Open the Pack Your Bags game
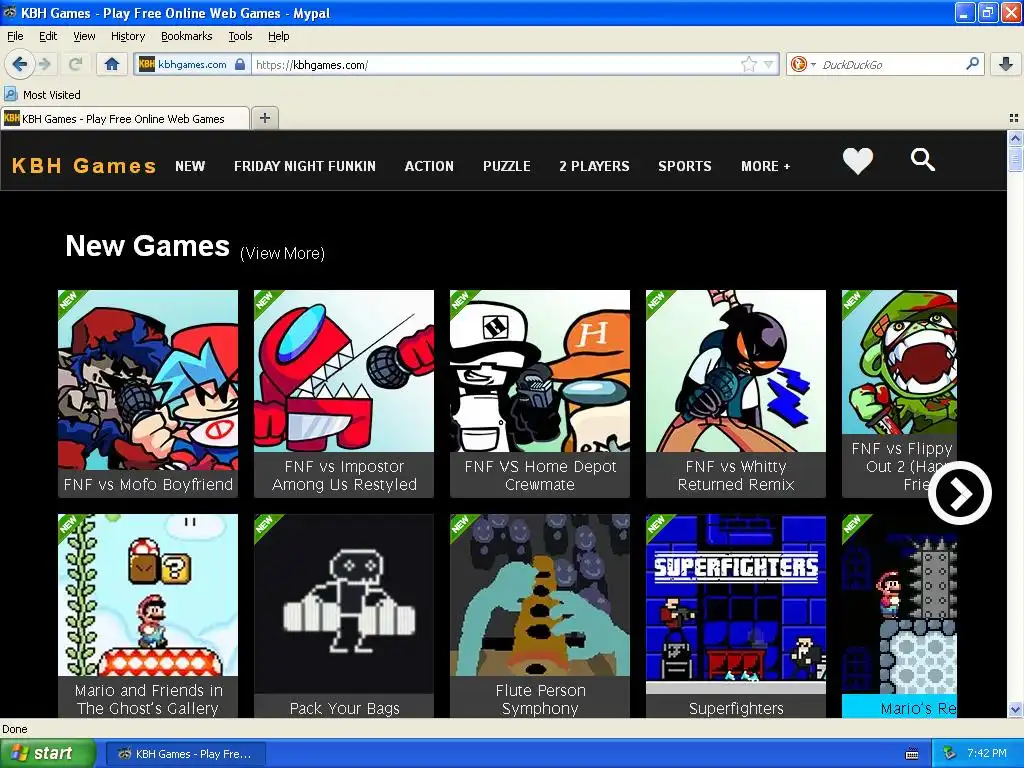The width and height of the screenshot is (1024, 768). 344,615
